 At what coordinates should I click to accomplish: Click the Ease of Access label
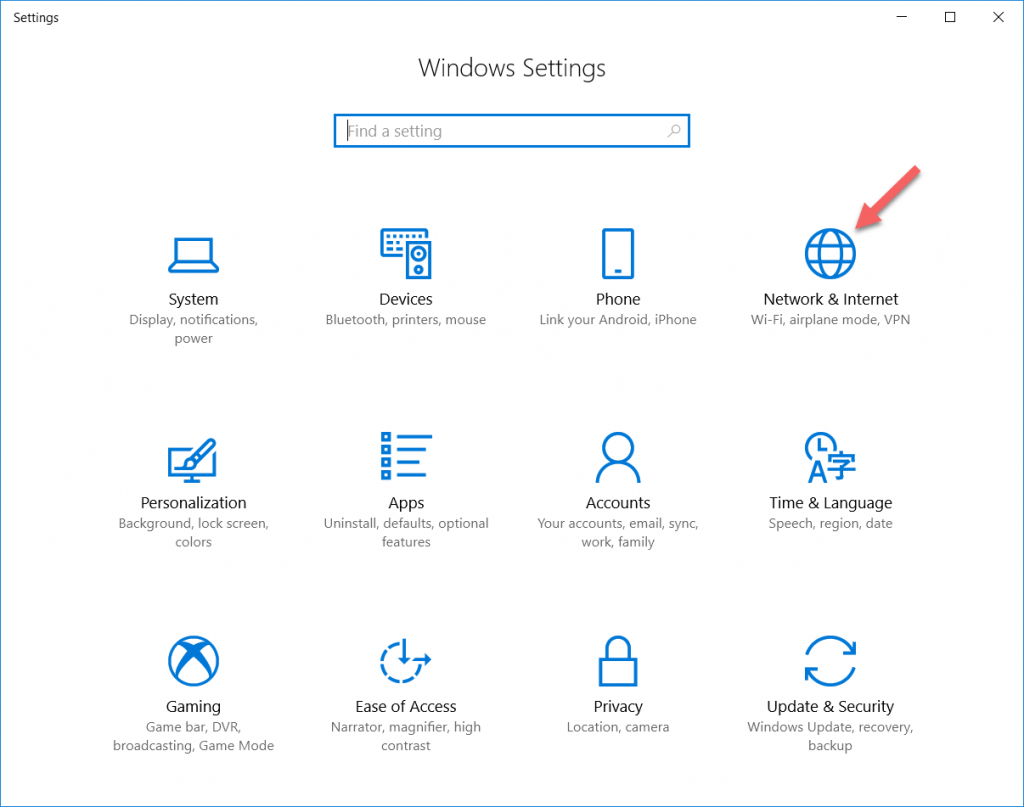[406, 706]
